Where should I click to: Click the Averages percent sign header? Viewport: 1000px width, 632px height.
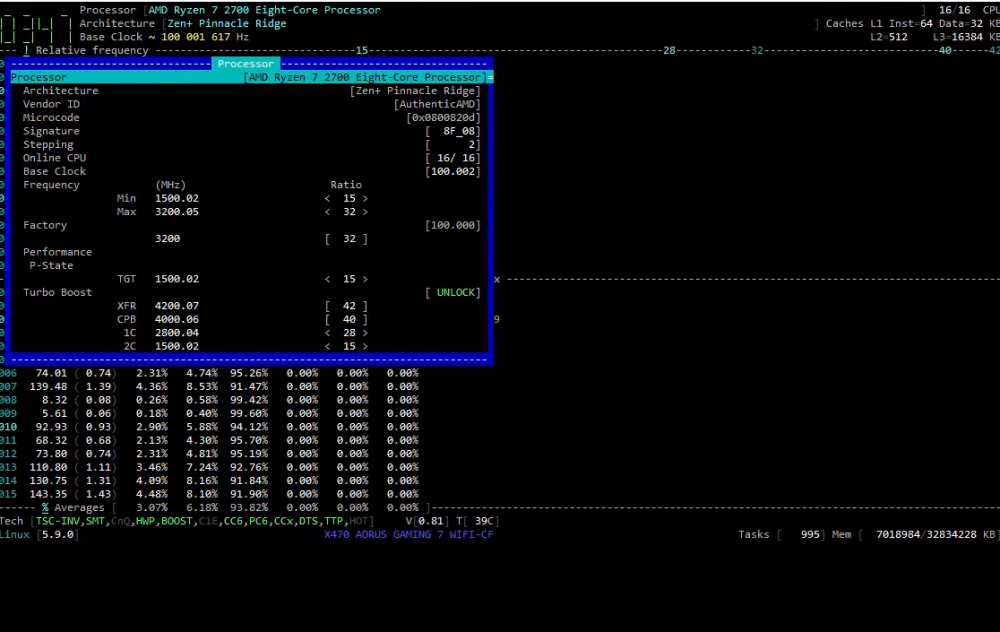45,508
